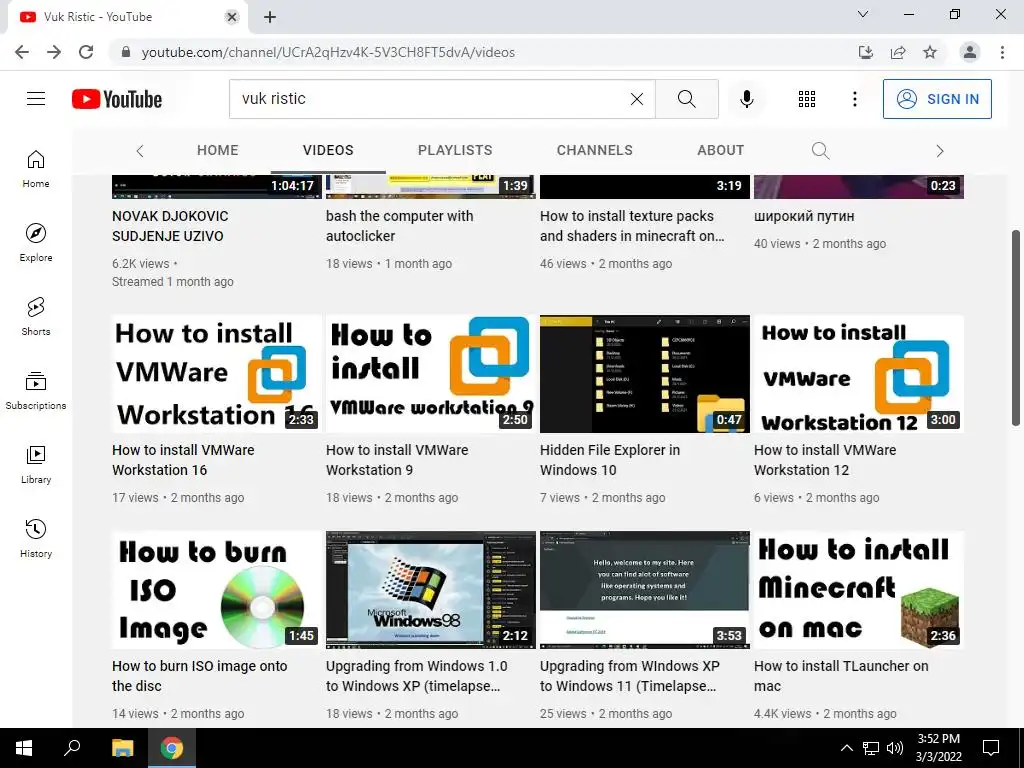Open the 'NOVAK DJOKOVIC SUDJENJE UZIVO' title
Viewport: 1024px width, 768px height.
click(170, 226)
